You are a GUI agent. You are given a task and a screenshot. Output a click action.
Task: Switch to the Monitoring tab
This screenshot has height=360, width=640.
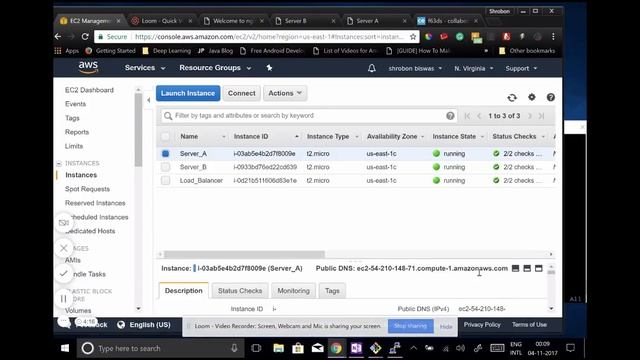[x=293, y=291]
